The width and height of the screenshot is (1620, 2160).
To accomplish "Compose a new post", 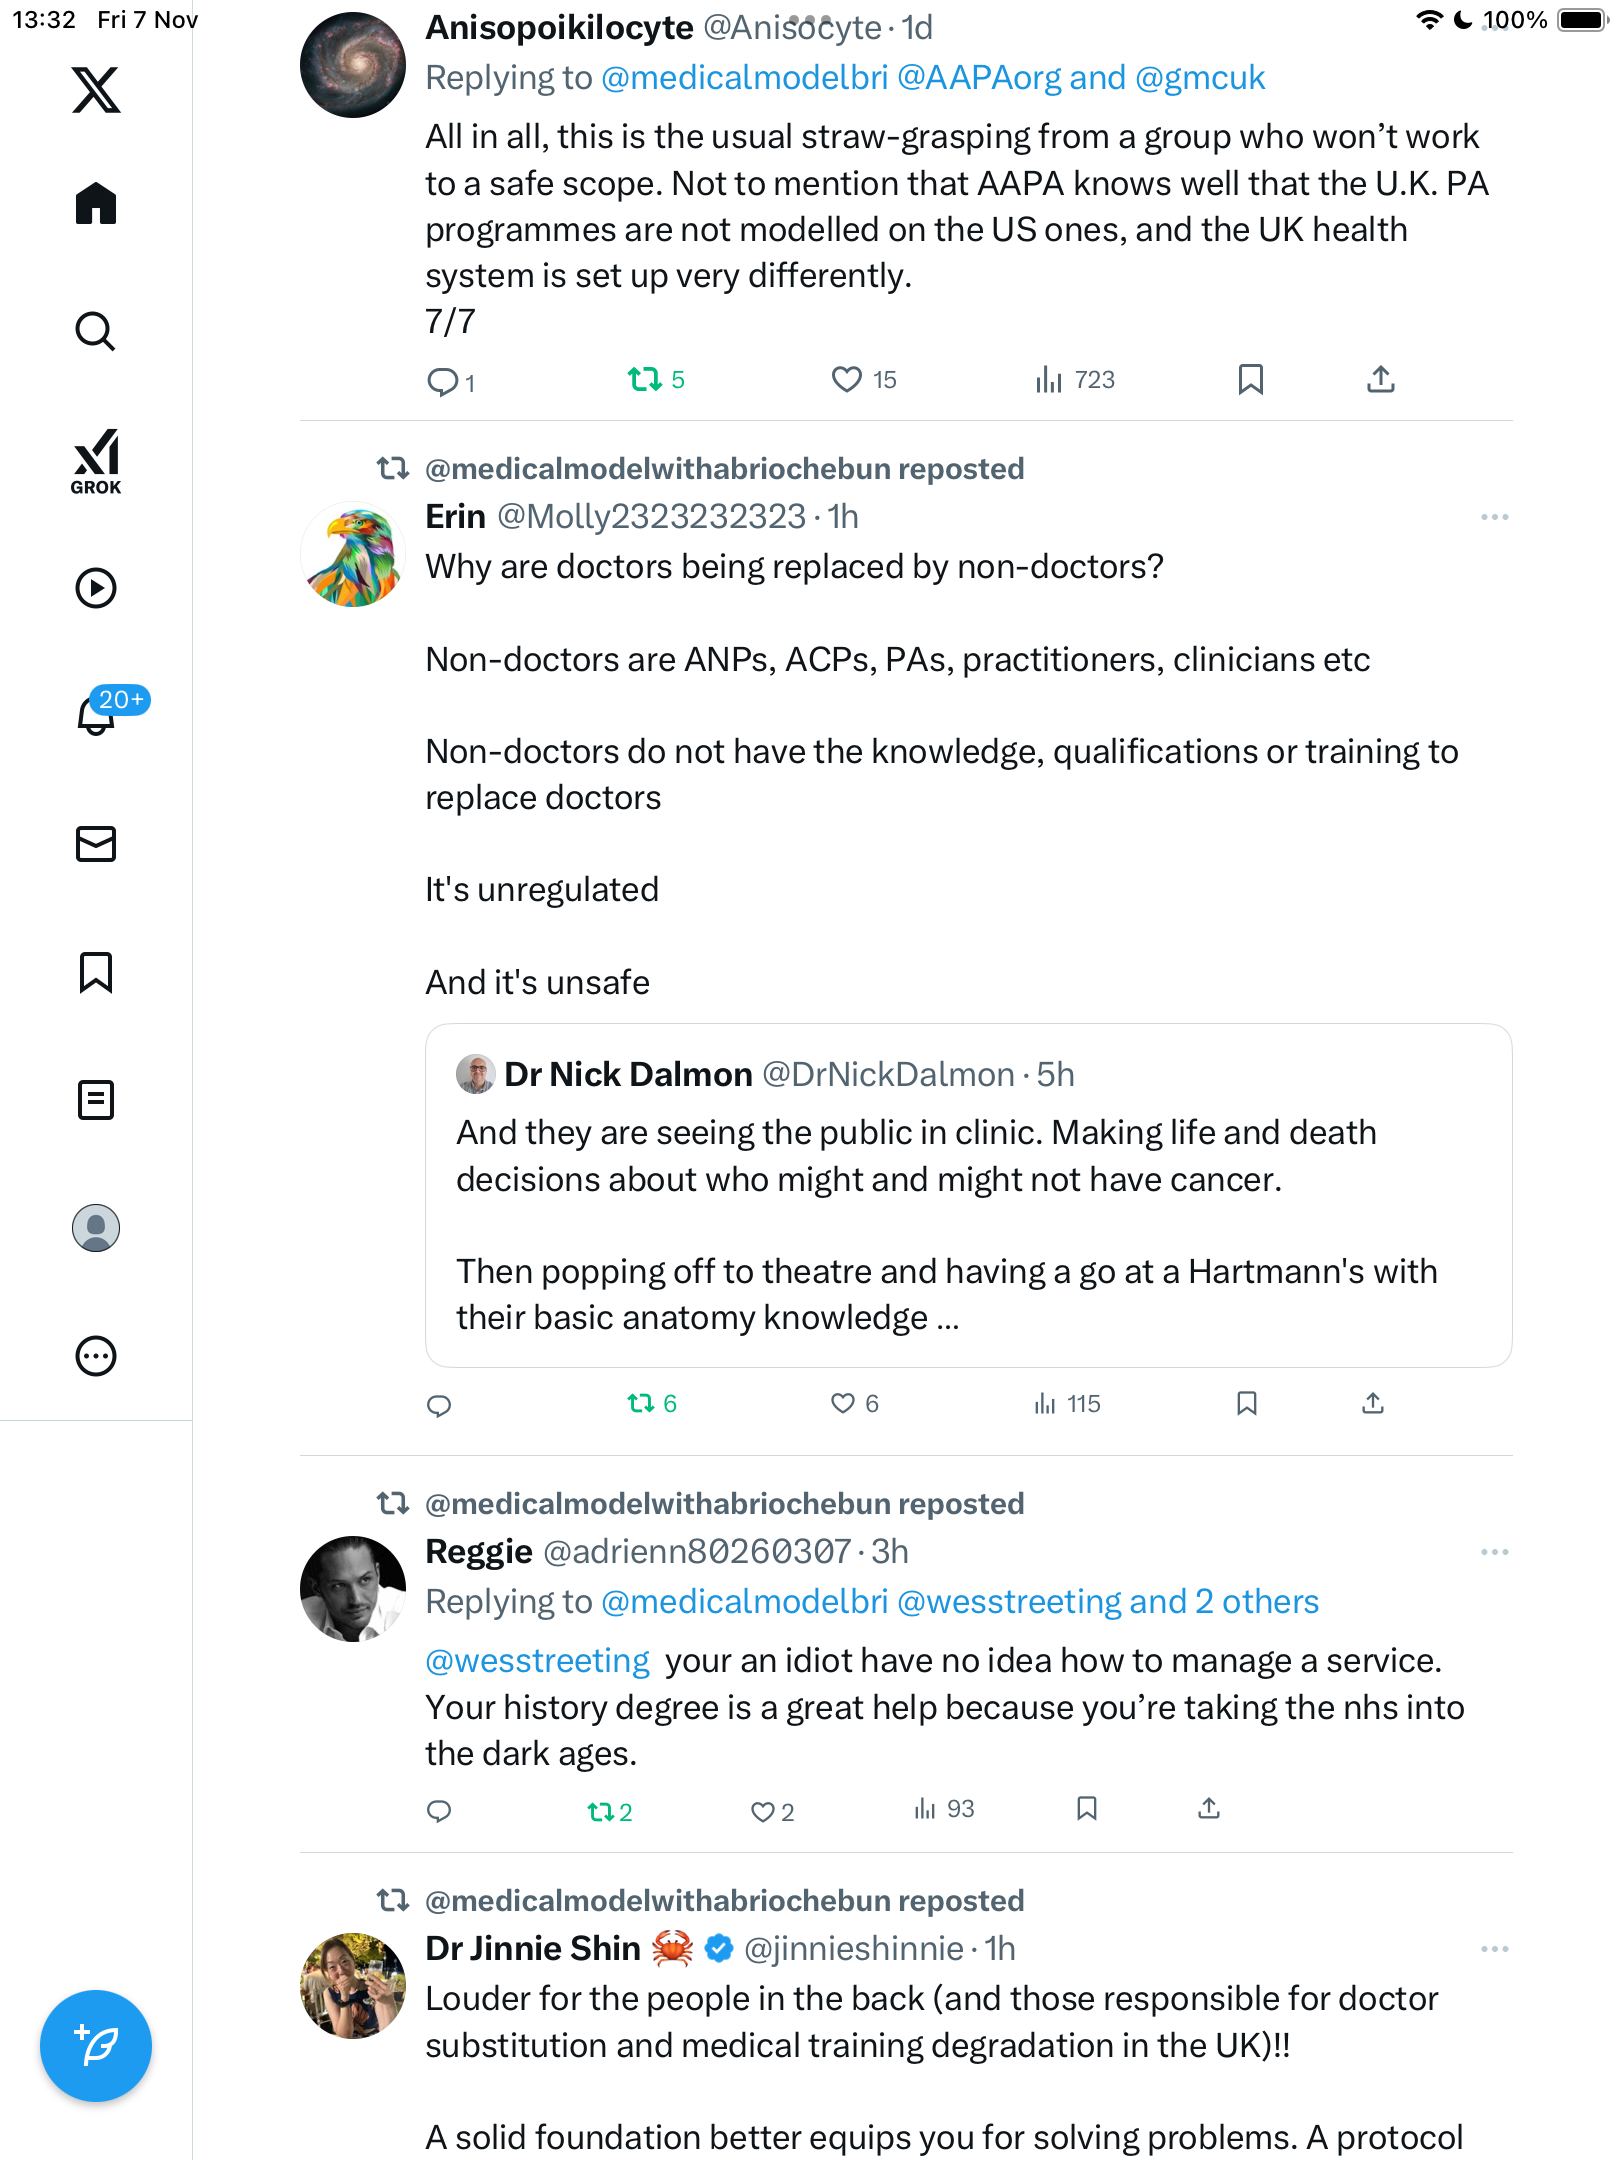I will point(96,2046).
